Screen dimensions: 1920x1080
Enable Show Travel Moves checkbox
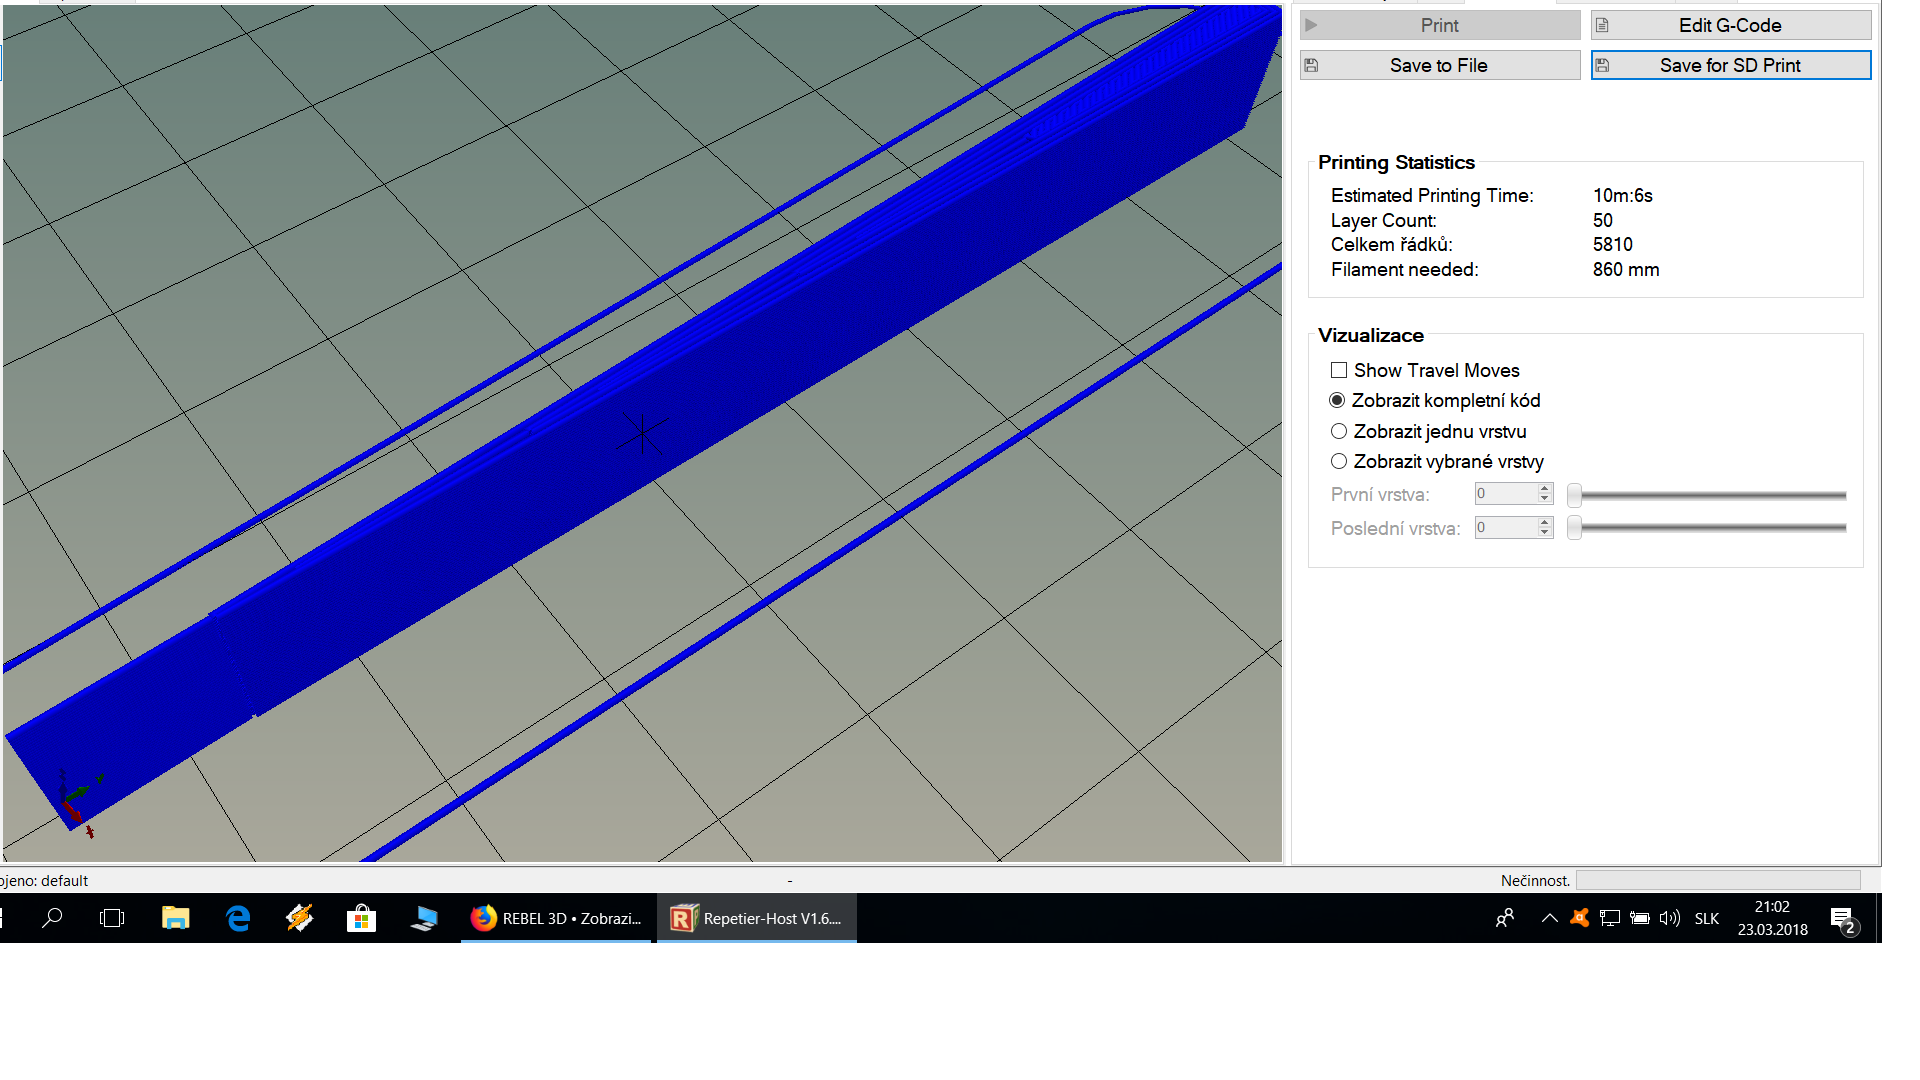coord(1339,370)
